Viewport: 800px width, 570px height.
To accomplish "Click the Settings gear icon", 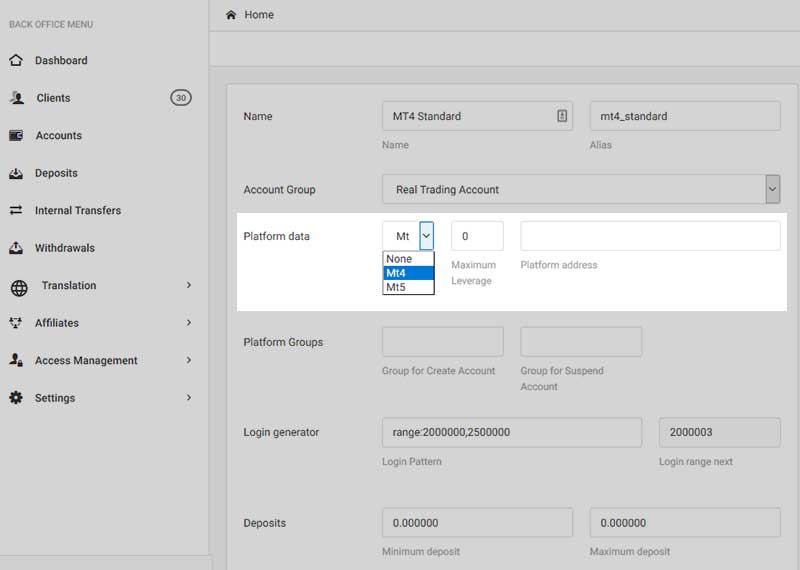I will (16, 398).
